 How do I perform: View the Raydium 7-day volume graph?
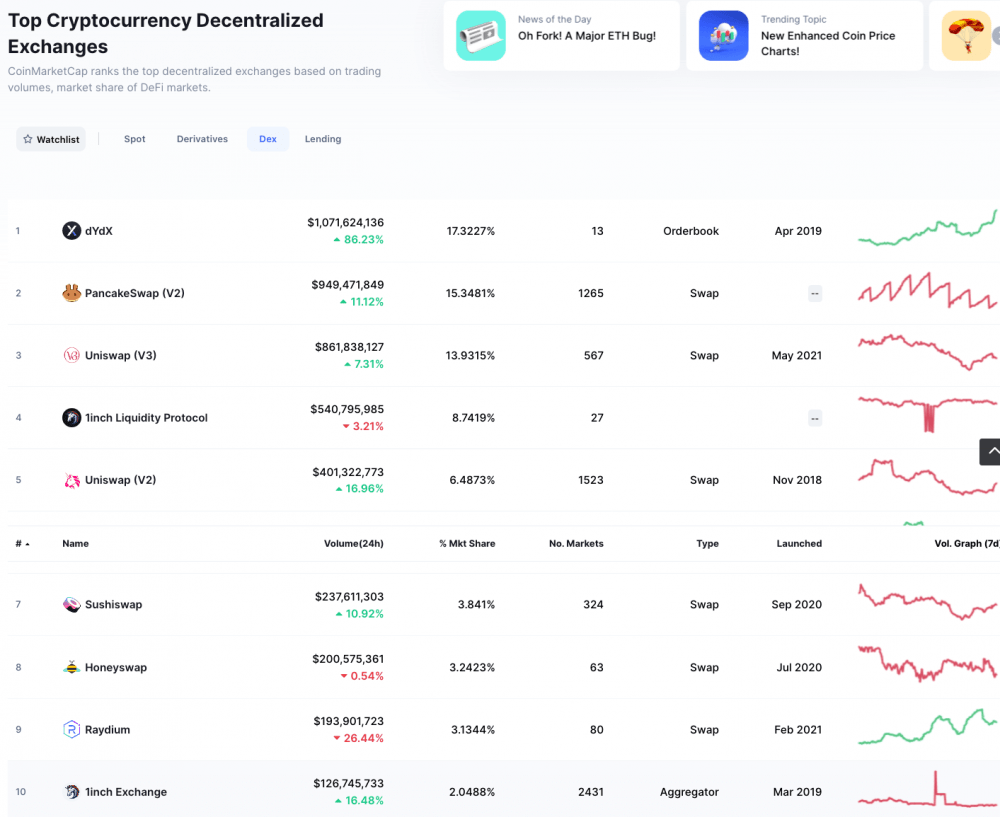pyautogui.click(x=927, y=726)
